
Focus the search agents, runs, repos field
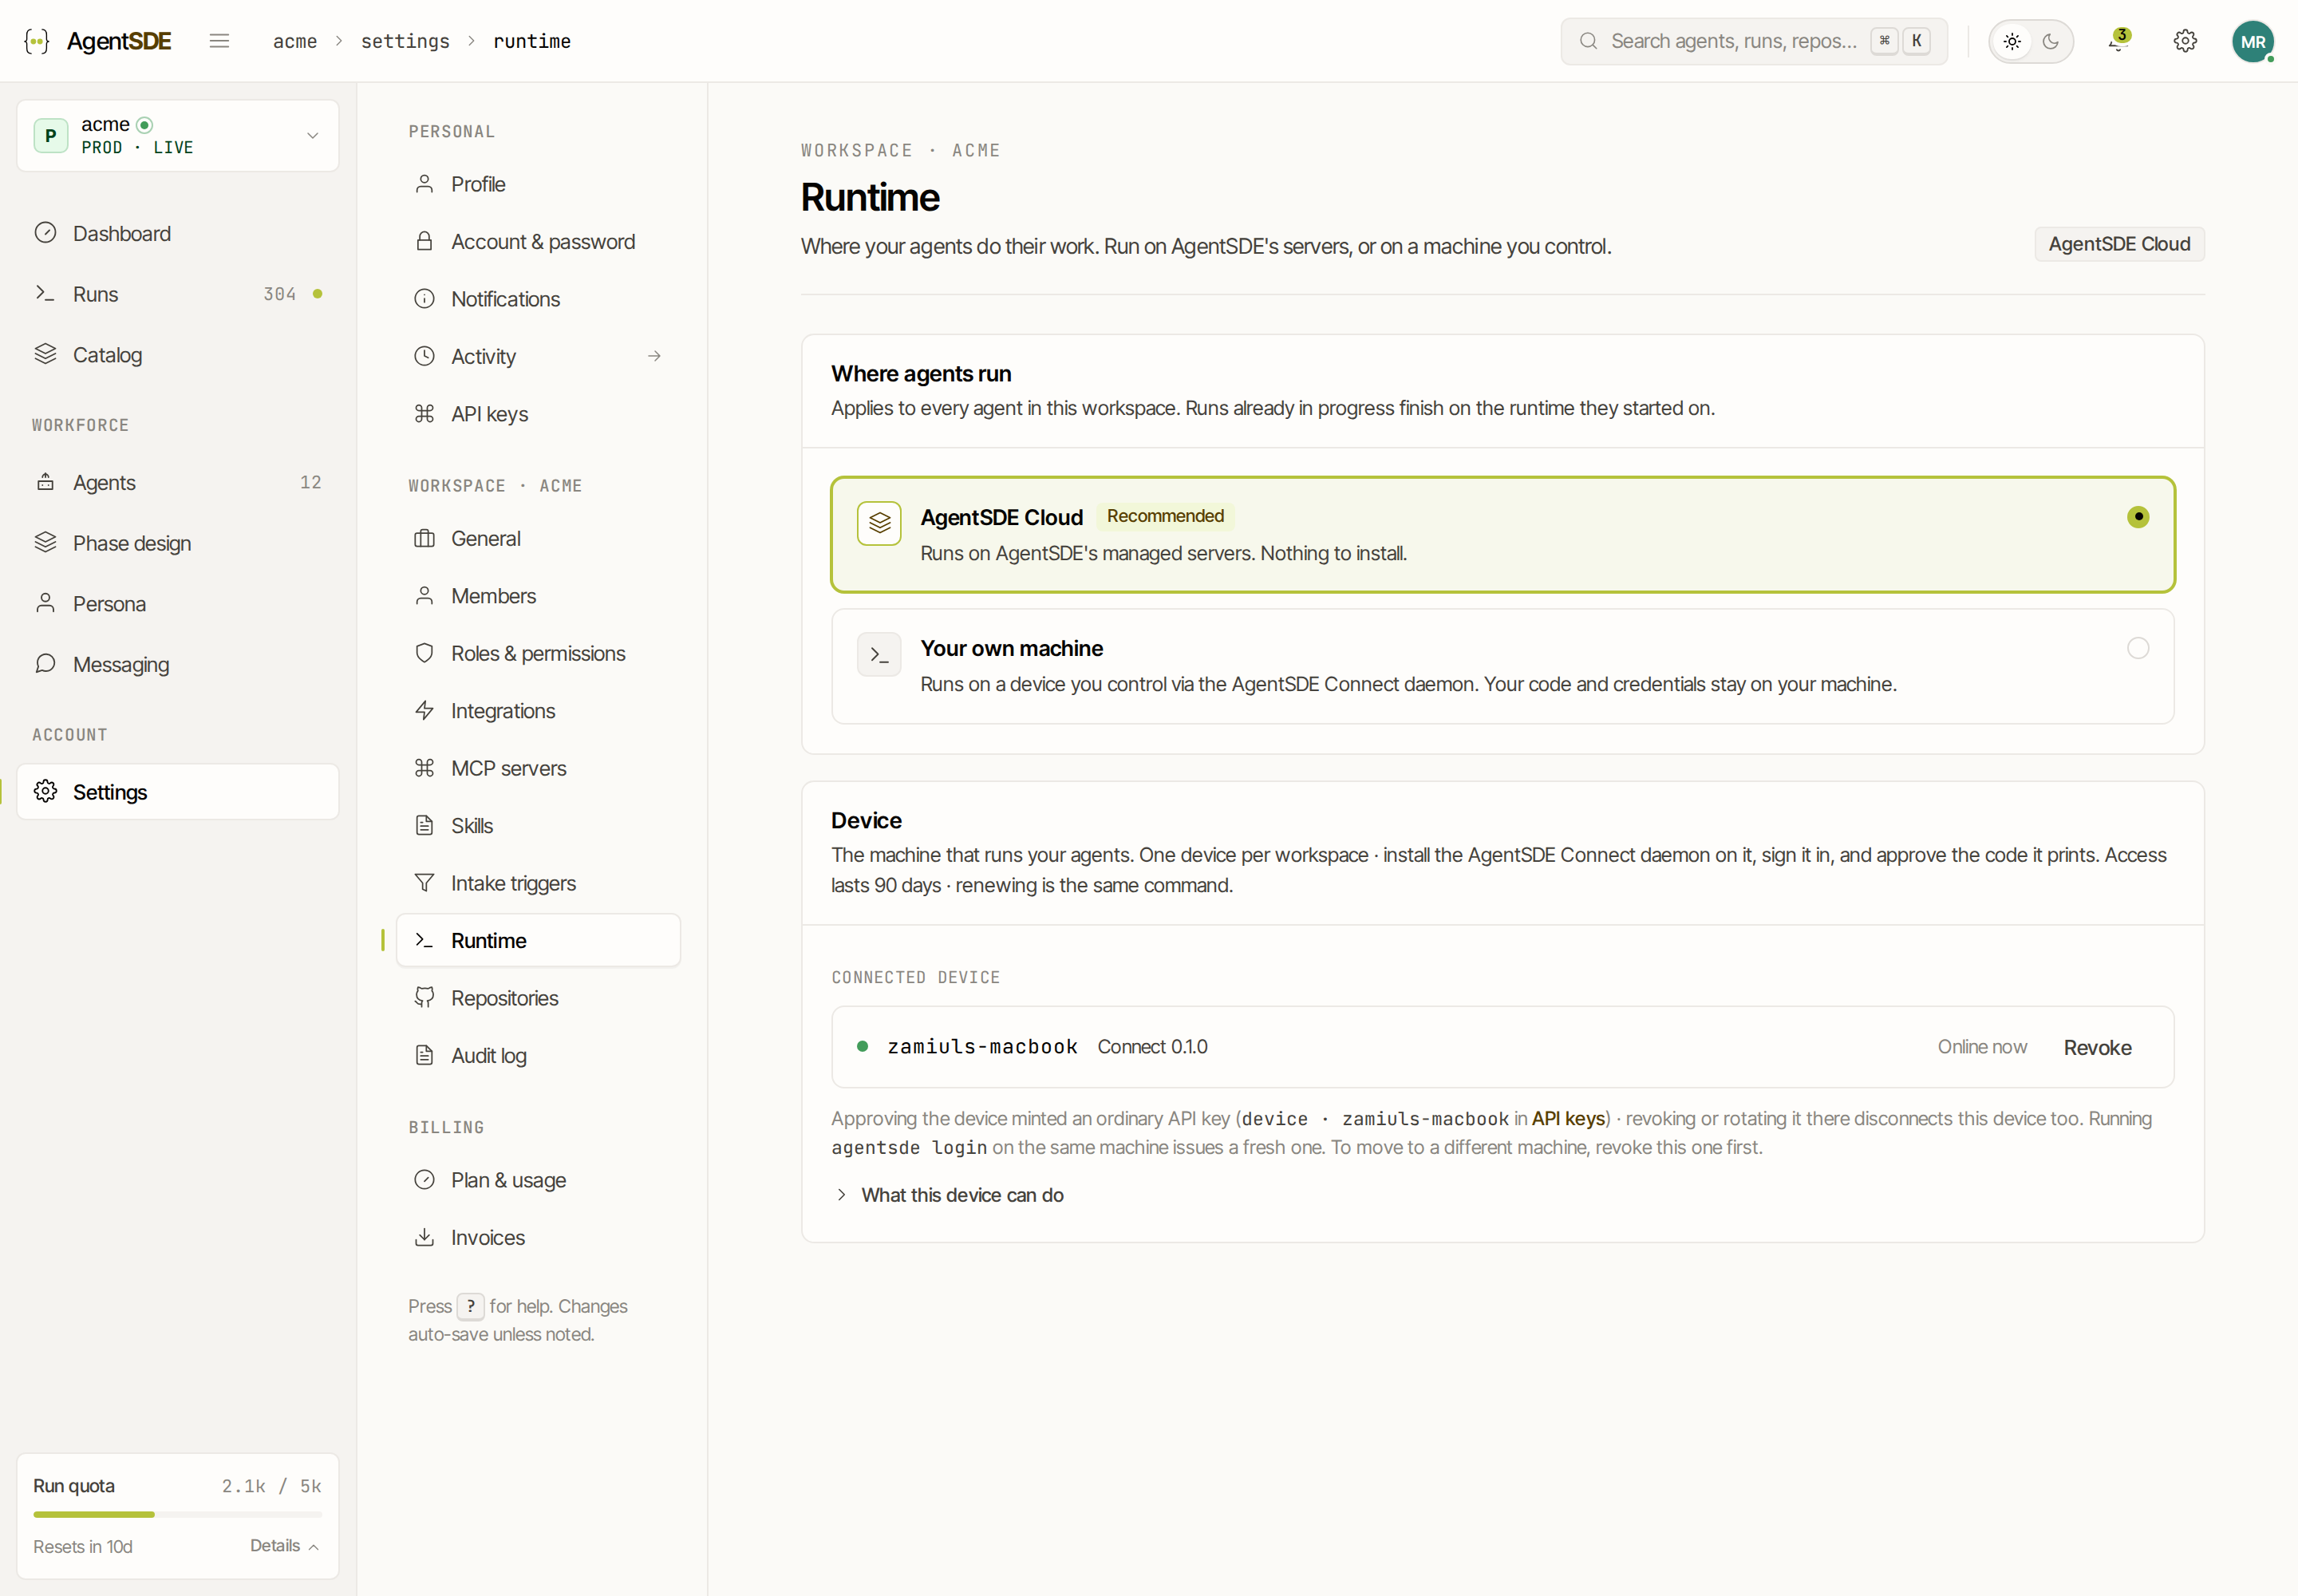(1754, 41)
